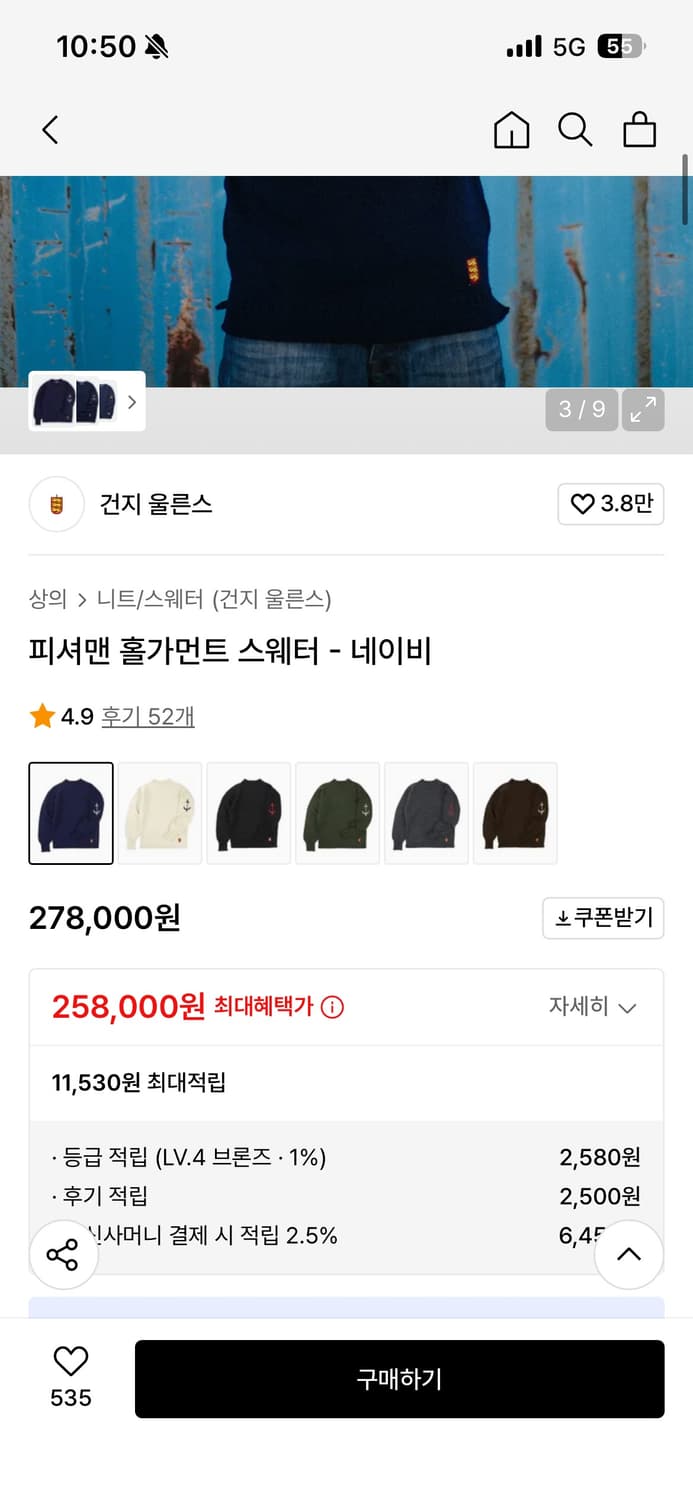This screenshot has width=693, height=1500.
Task: Open the shopping bag icon
Action: [639, 129]
